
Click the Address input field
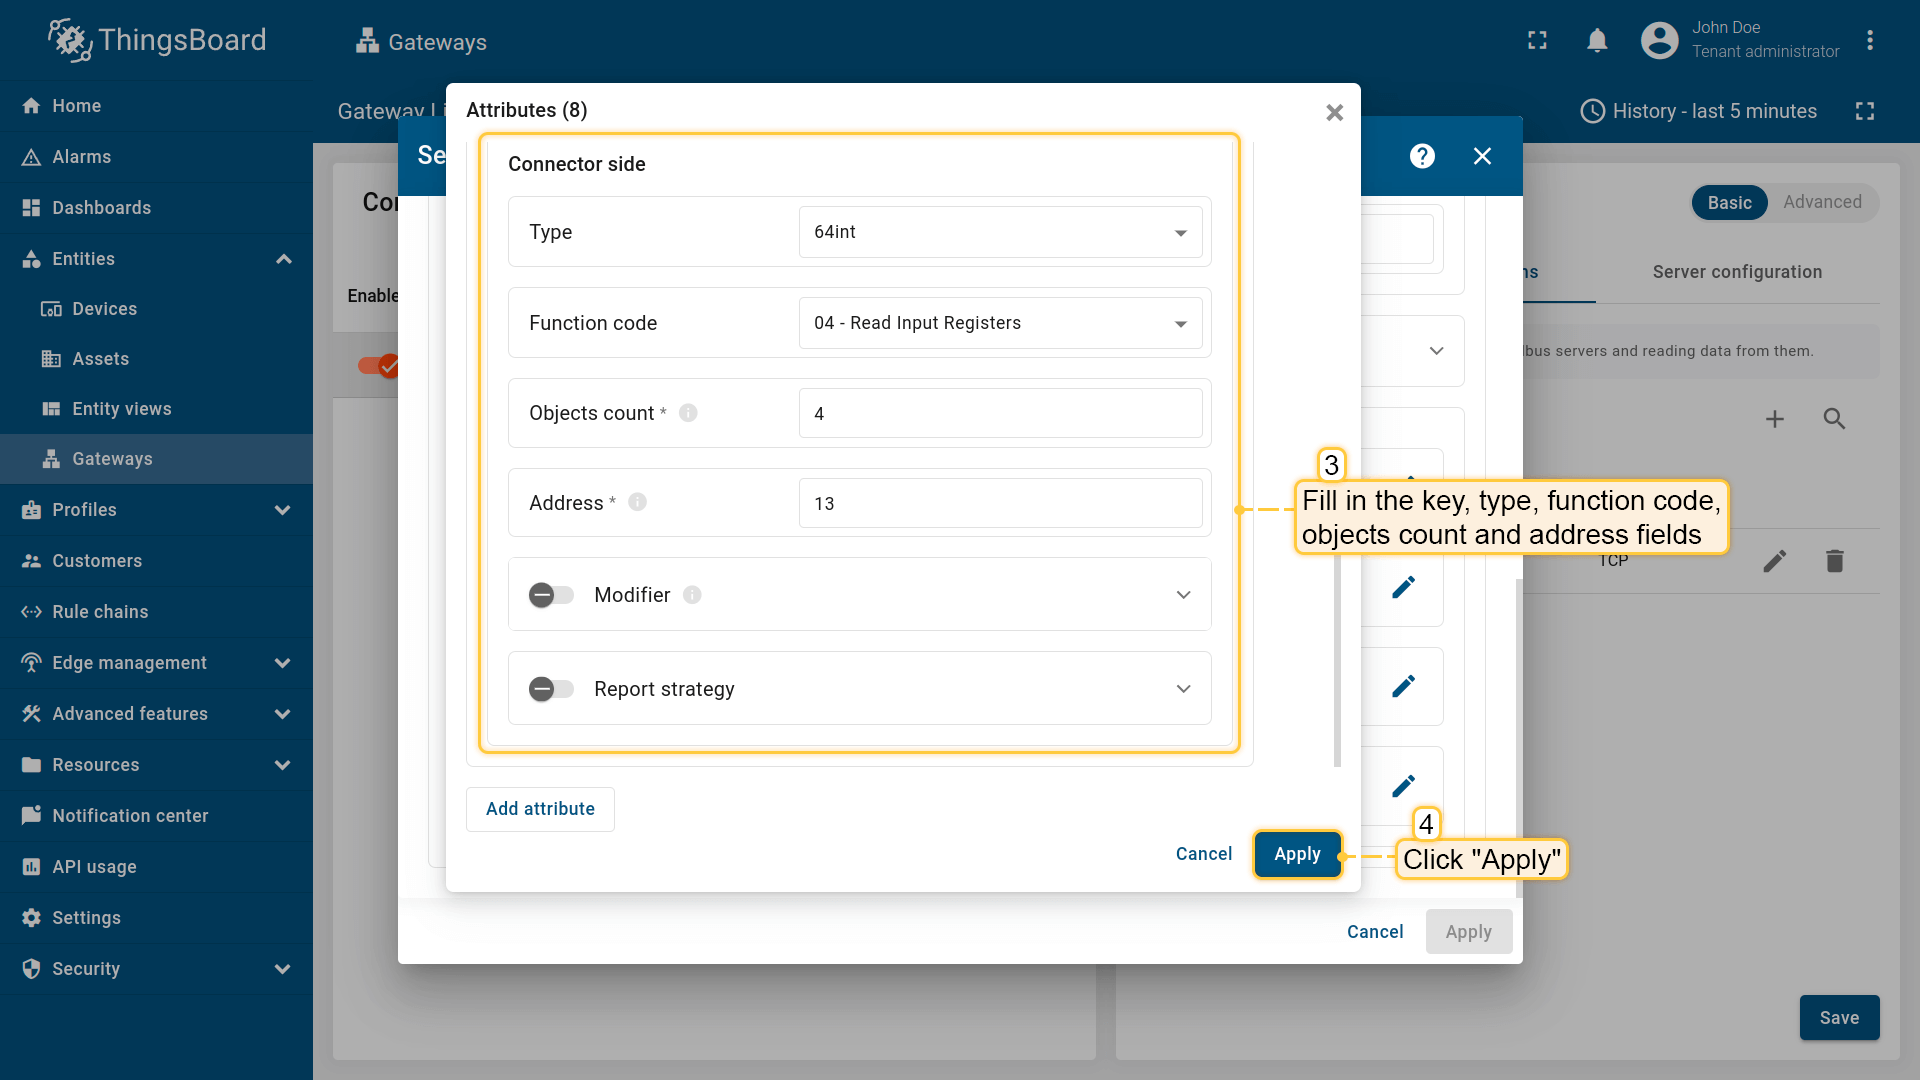click(x=1000, y=503)
